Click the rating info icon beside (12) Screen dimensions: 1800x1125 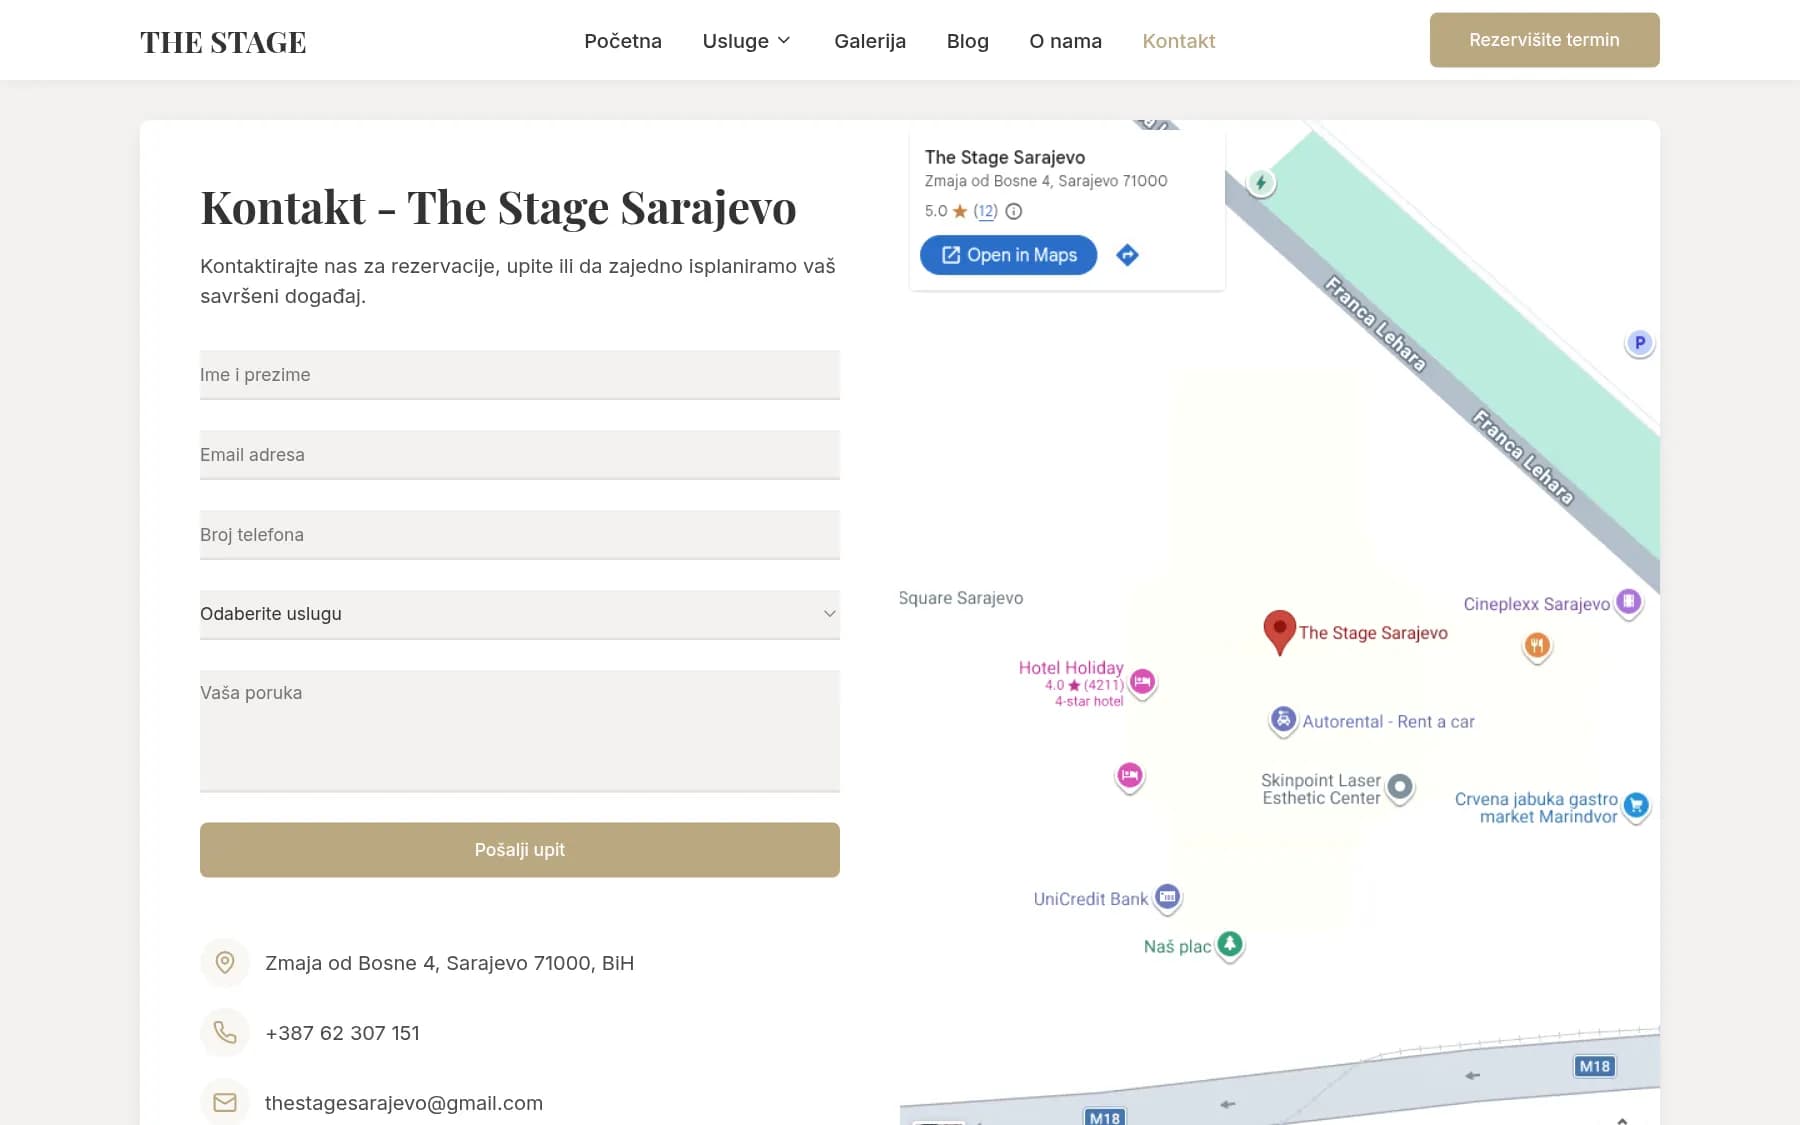click(1013, 211)
